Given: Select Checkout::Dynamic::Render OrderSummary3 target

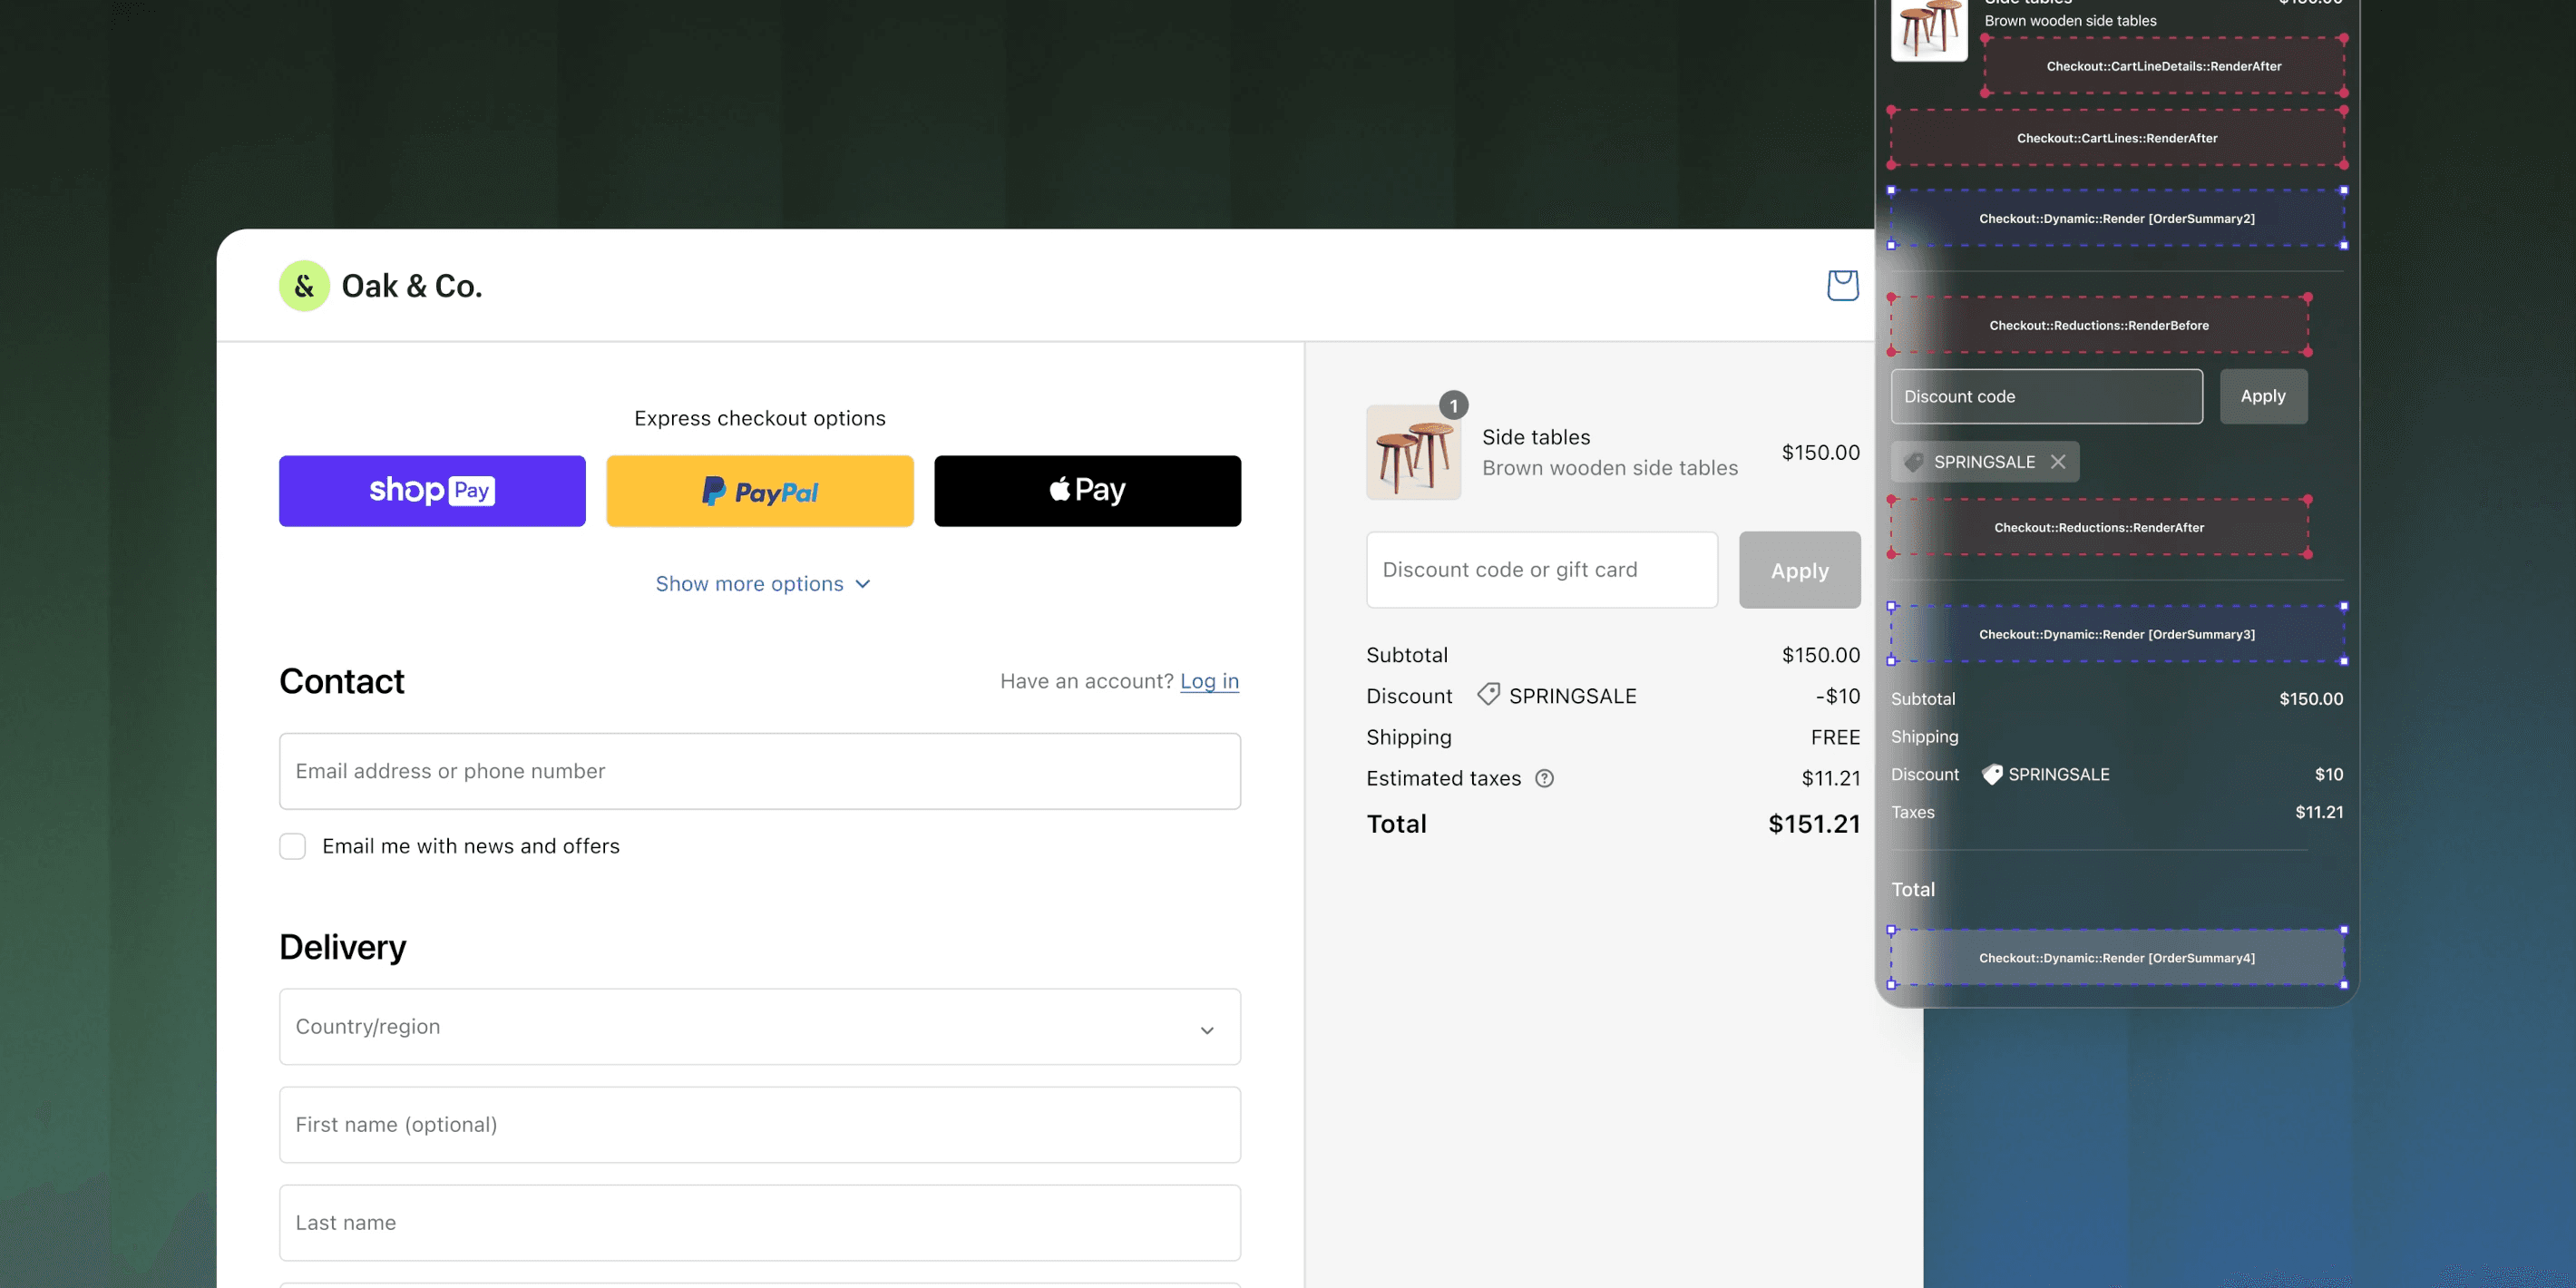Looking at the screenshot, I should 2117,634.
